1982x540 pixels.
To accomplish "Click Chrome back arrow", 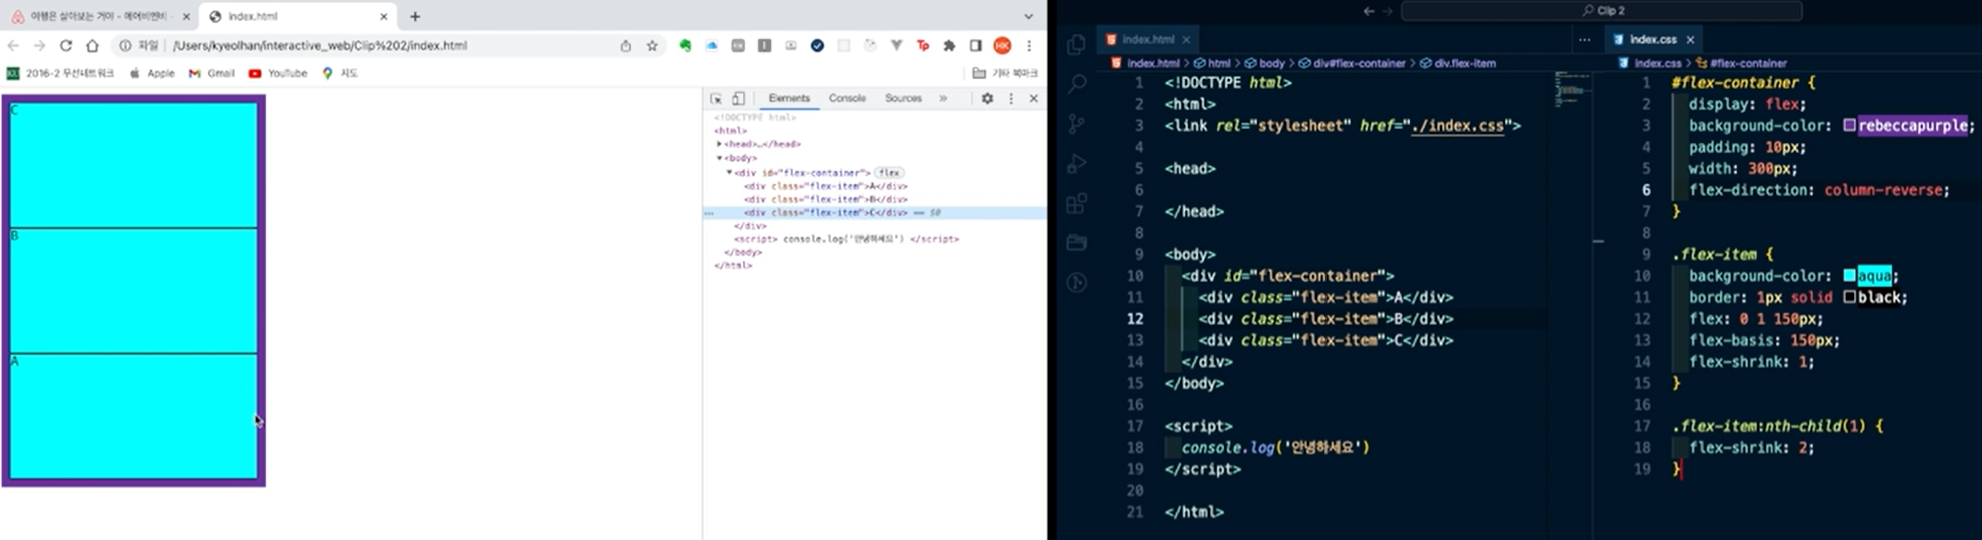I will (x=13, y=45).
